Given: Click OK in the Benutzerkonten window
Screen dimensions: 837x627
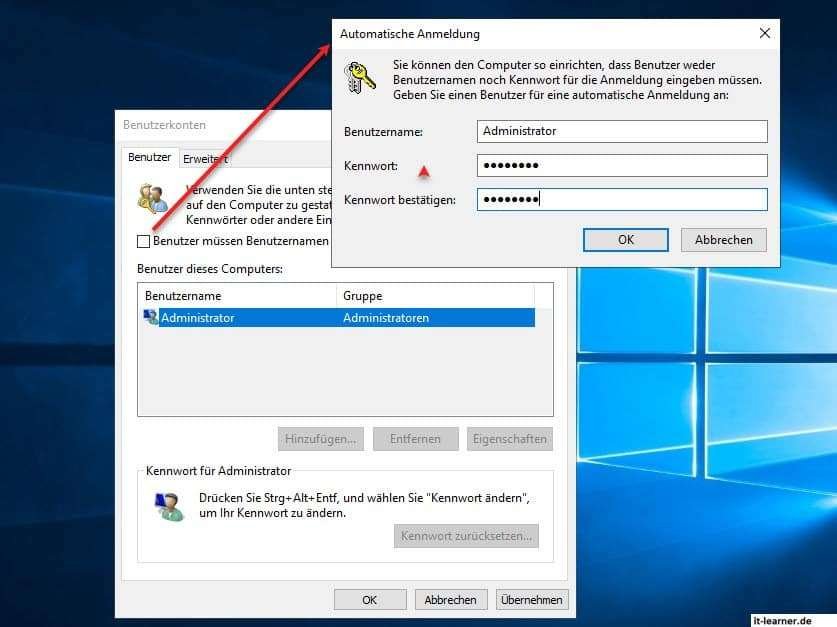Looking at the screenshot, I should 369,599.
